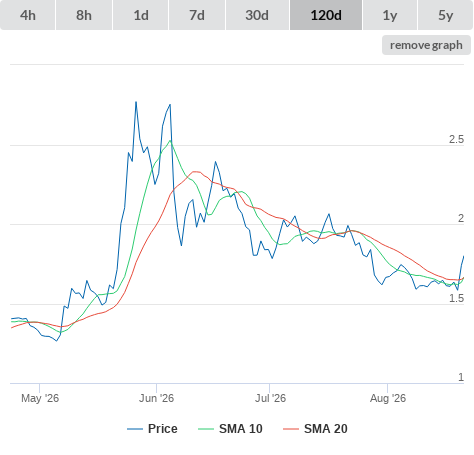Click the blue Price legend line marker
Image resolution: width=474 pixels, height=455 pixels.
[x=135, y=429]
